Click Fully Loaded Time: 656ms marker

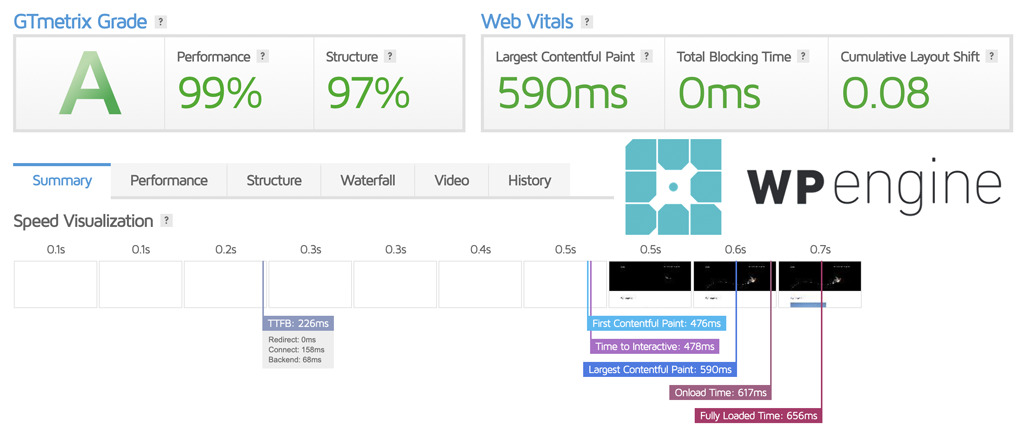(x=758, y=415)
